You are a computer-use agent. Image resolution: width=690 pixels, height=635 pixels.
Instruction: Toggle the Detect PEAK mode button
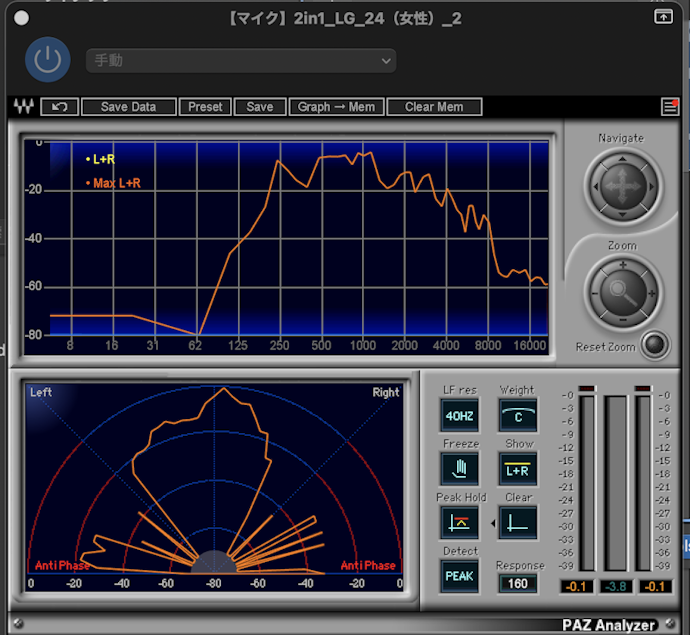(459, 576)
